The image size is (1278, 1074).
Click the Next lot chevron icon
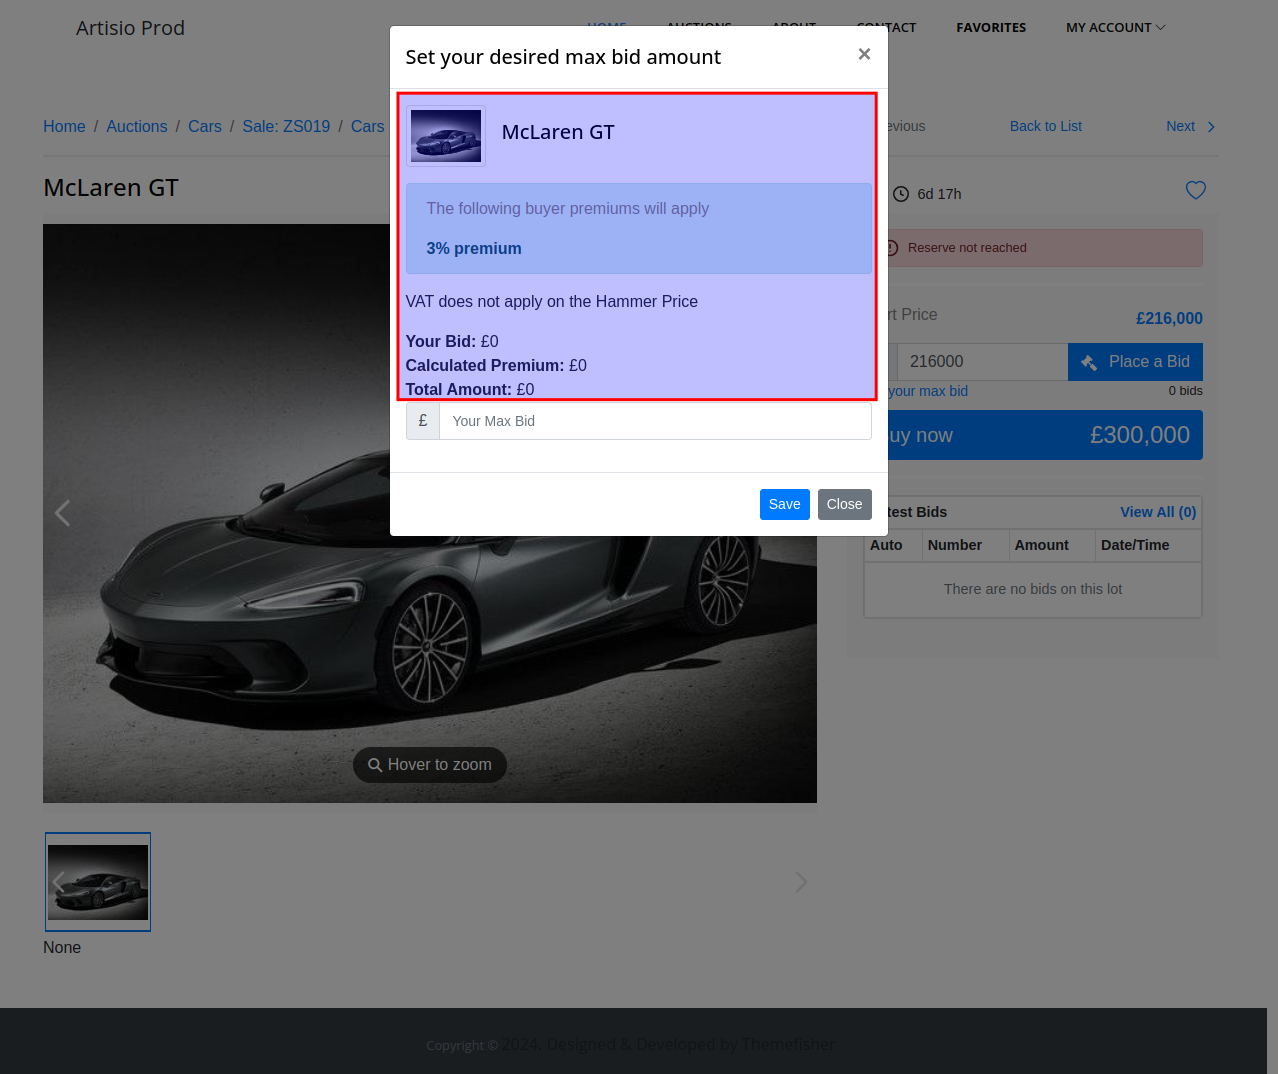pos(1211,127)
